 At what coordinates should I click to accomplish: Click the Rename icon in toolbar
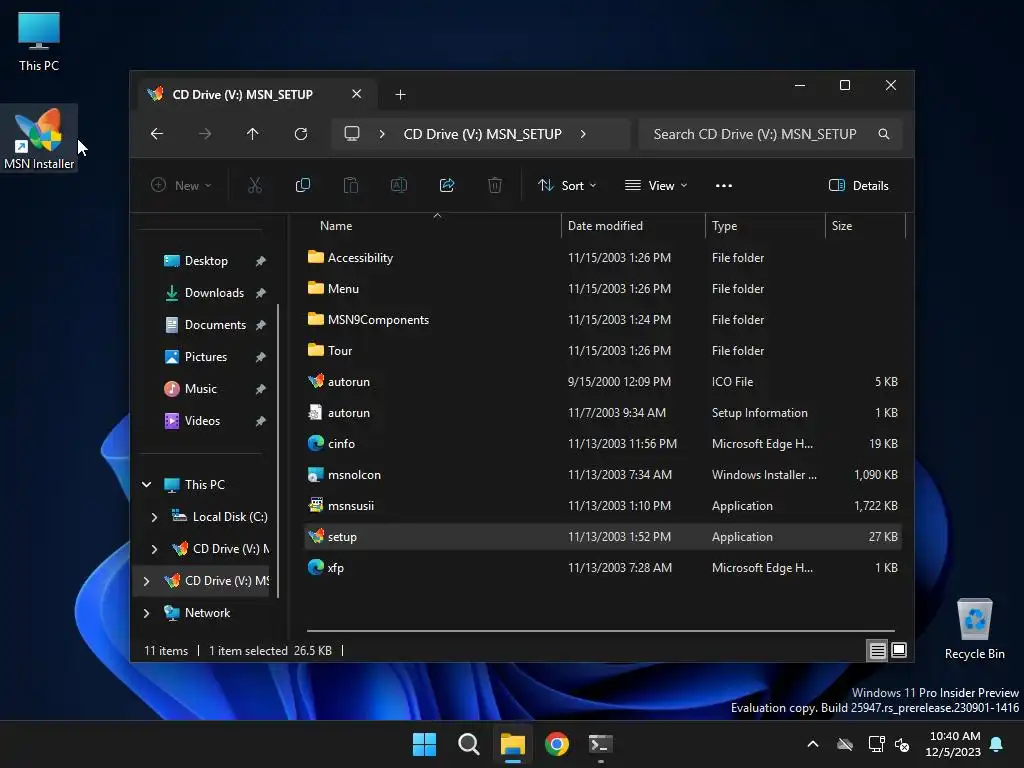399,185
